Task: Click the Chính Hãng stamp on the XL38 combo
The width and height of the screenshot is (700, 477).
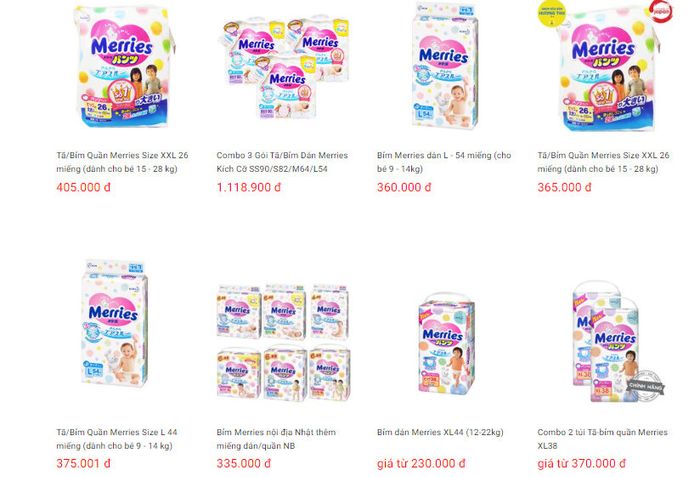Action: [646, 385]
